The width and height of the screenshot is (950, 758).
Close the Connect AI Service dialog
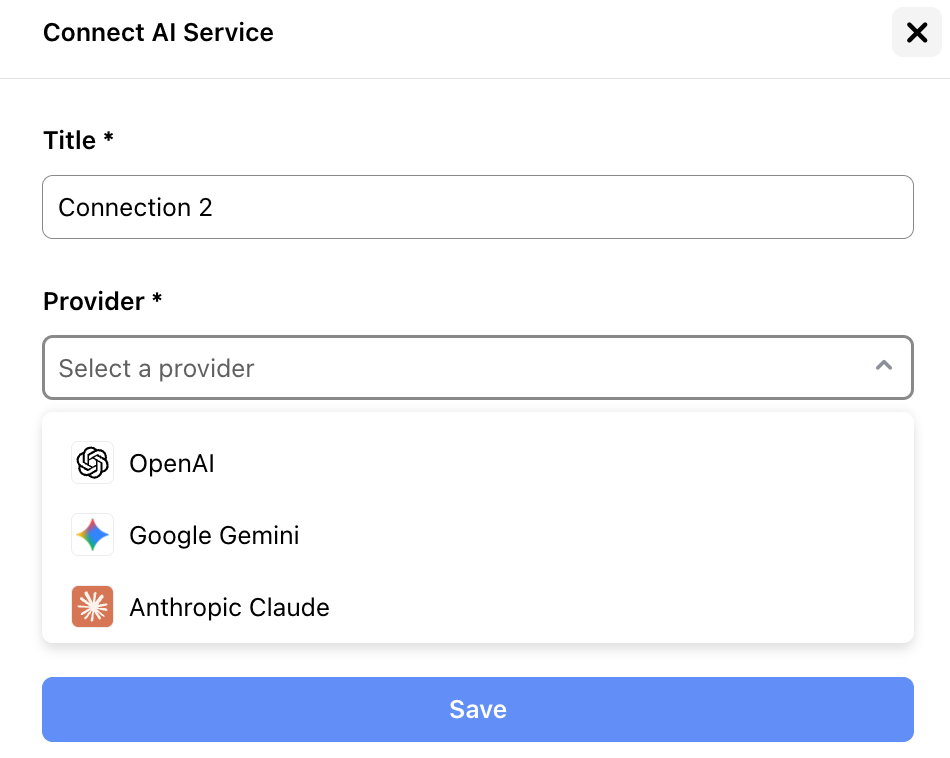917,32
